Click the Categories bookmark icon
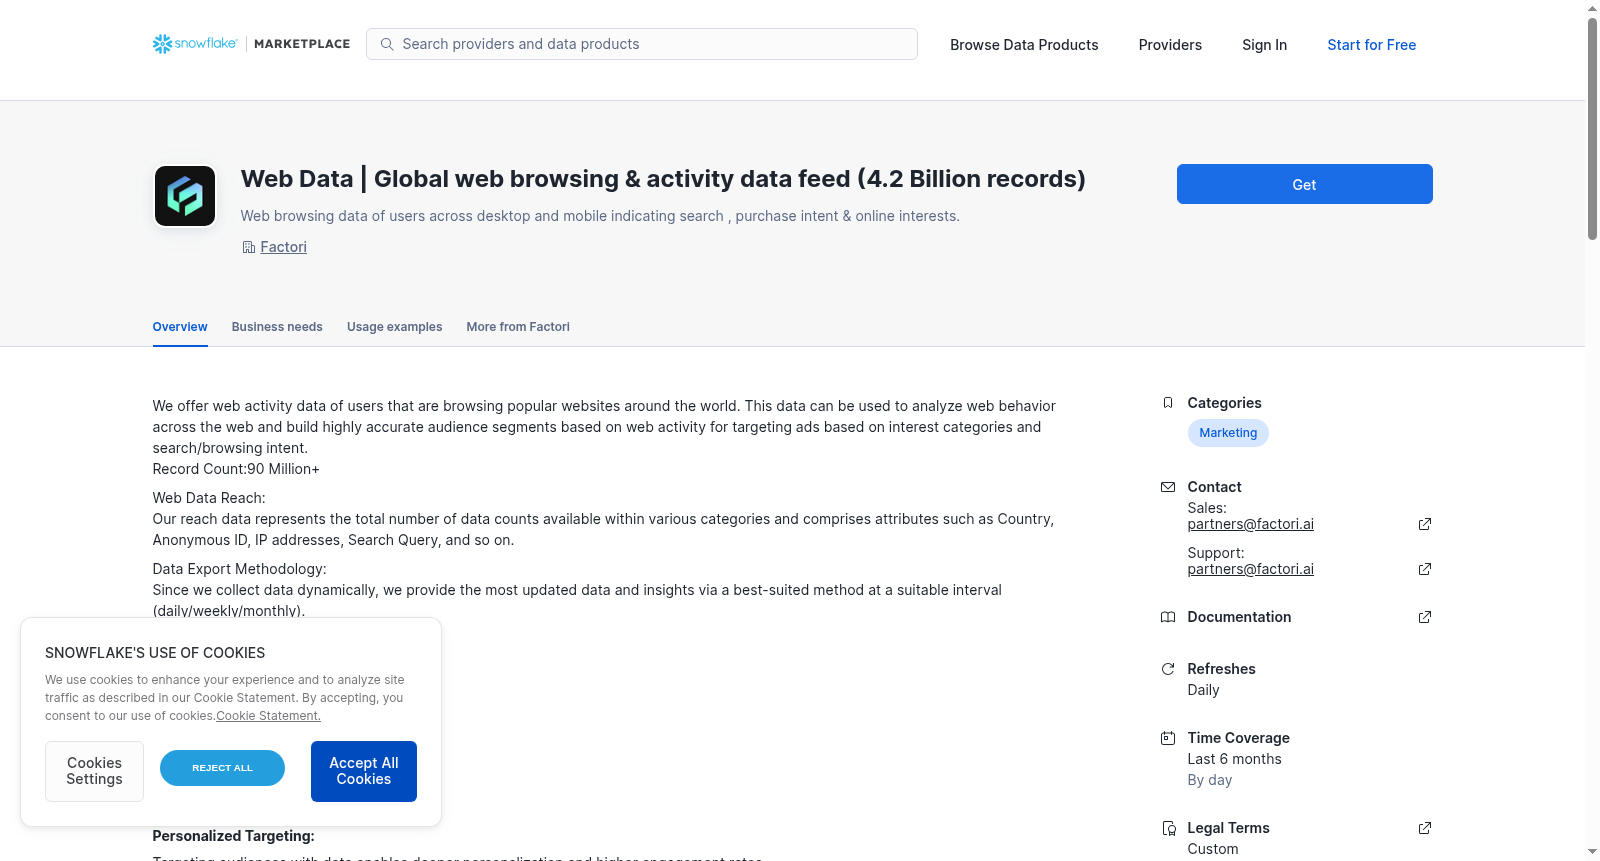 coord(1168,403)
